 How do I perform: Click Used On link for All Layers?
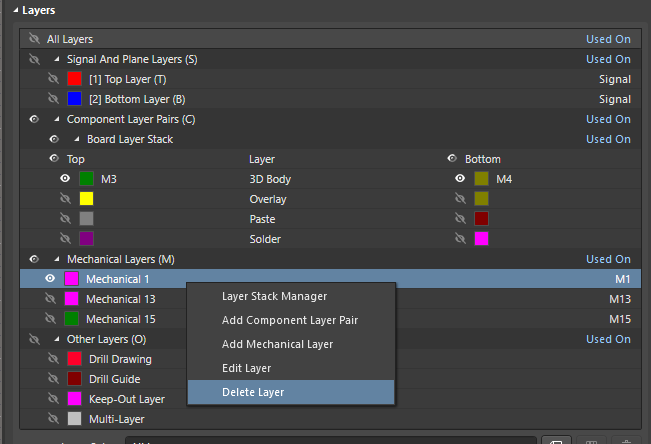[x=608, y=39]
